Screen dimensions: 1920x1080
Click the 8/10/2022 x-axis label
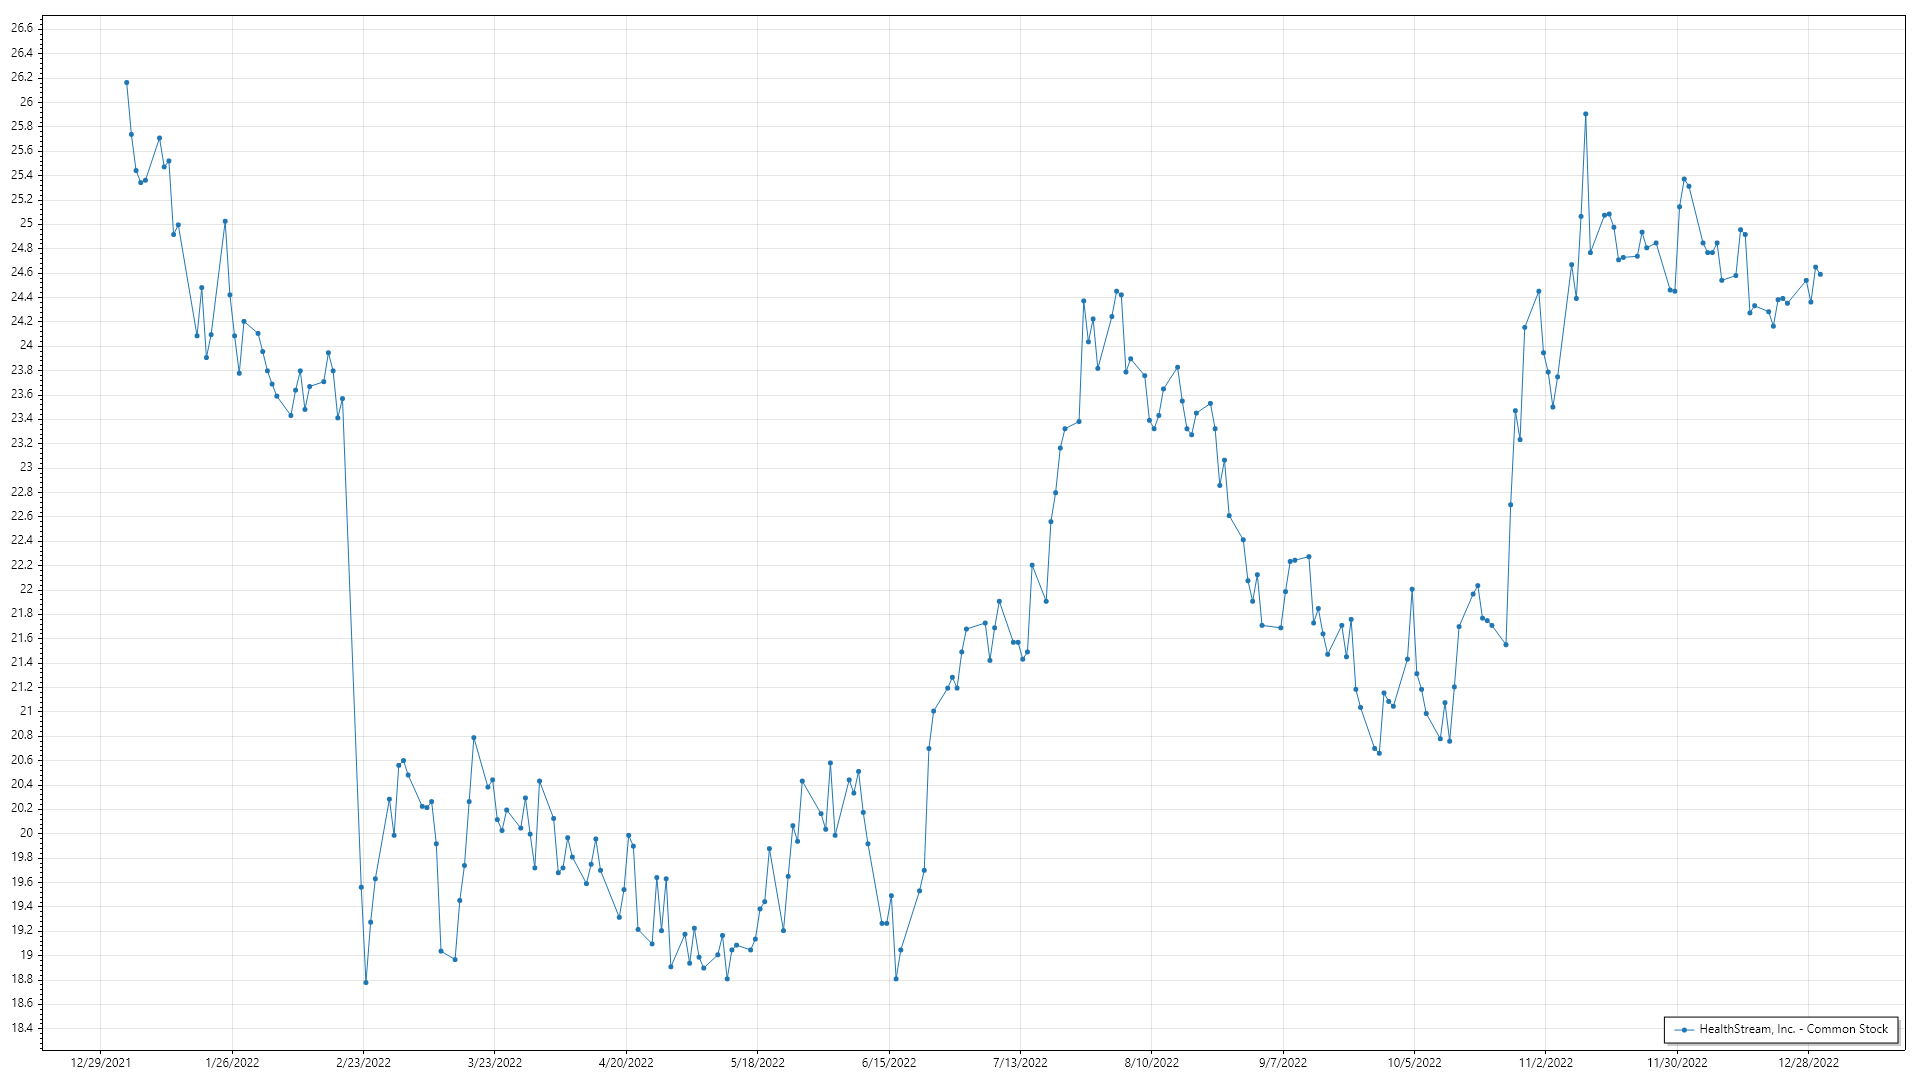pyautogui.click(x=1151, y=1063)
